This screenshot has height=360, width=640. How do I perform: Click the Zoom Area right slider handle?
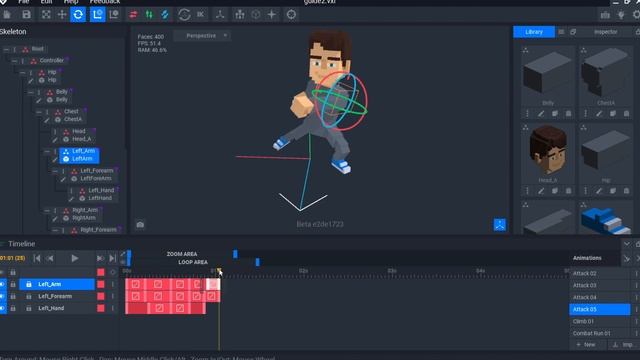point(235,254)
